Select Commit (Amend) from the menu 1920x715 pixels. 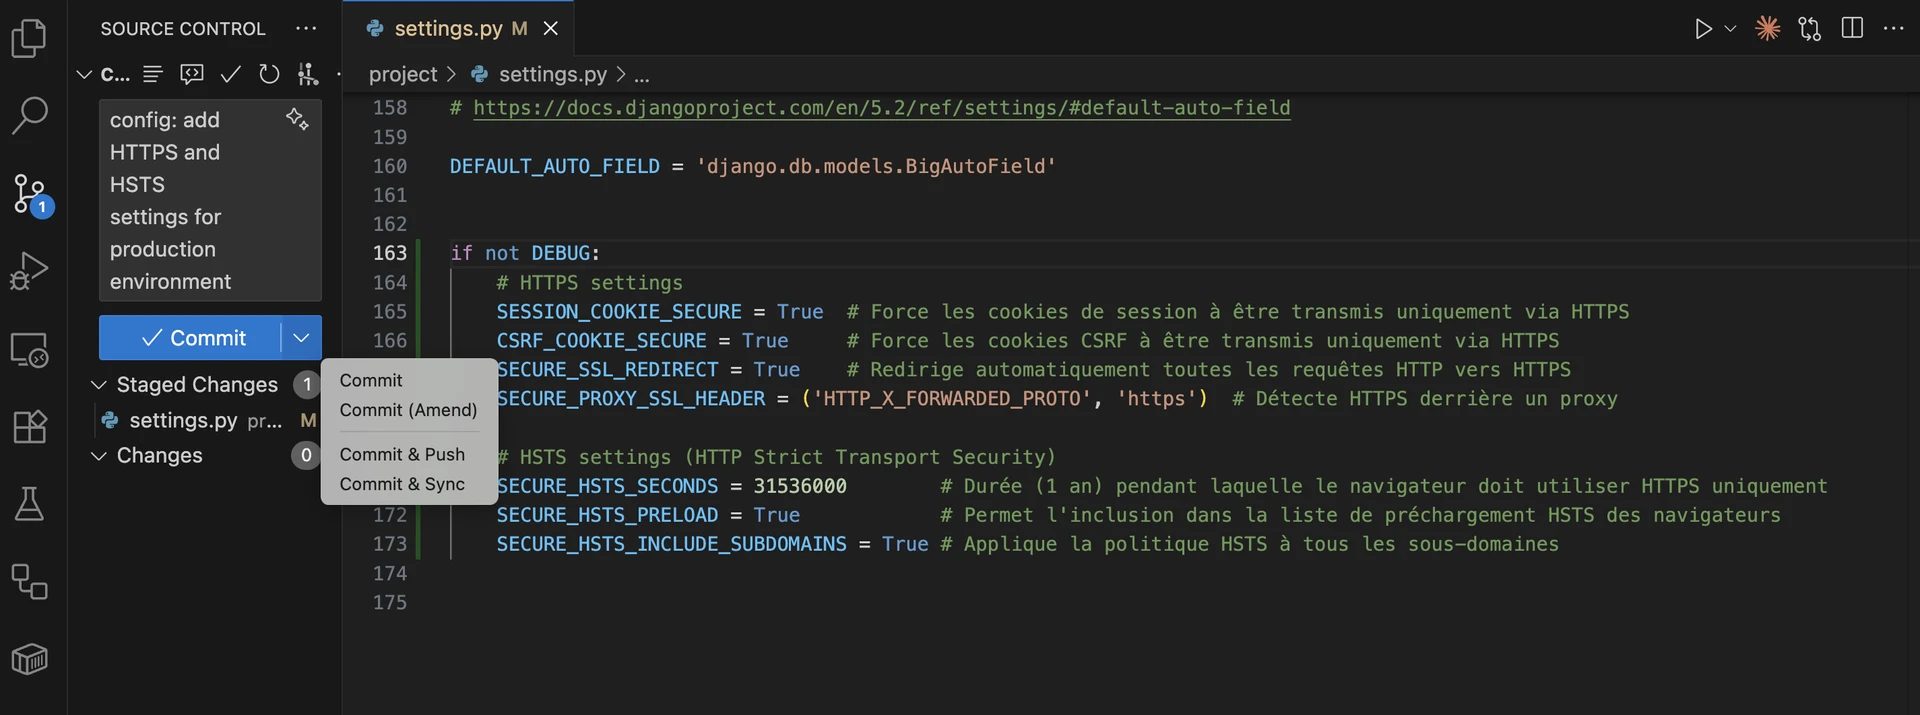(408, 410)
